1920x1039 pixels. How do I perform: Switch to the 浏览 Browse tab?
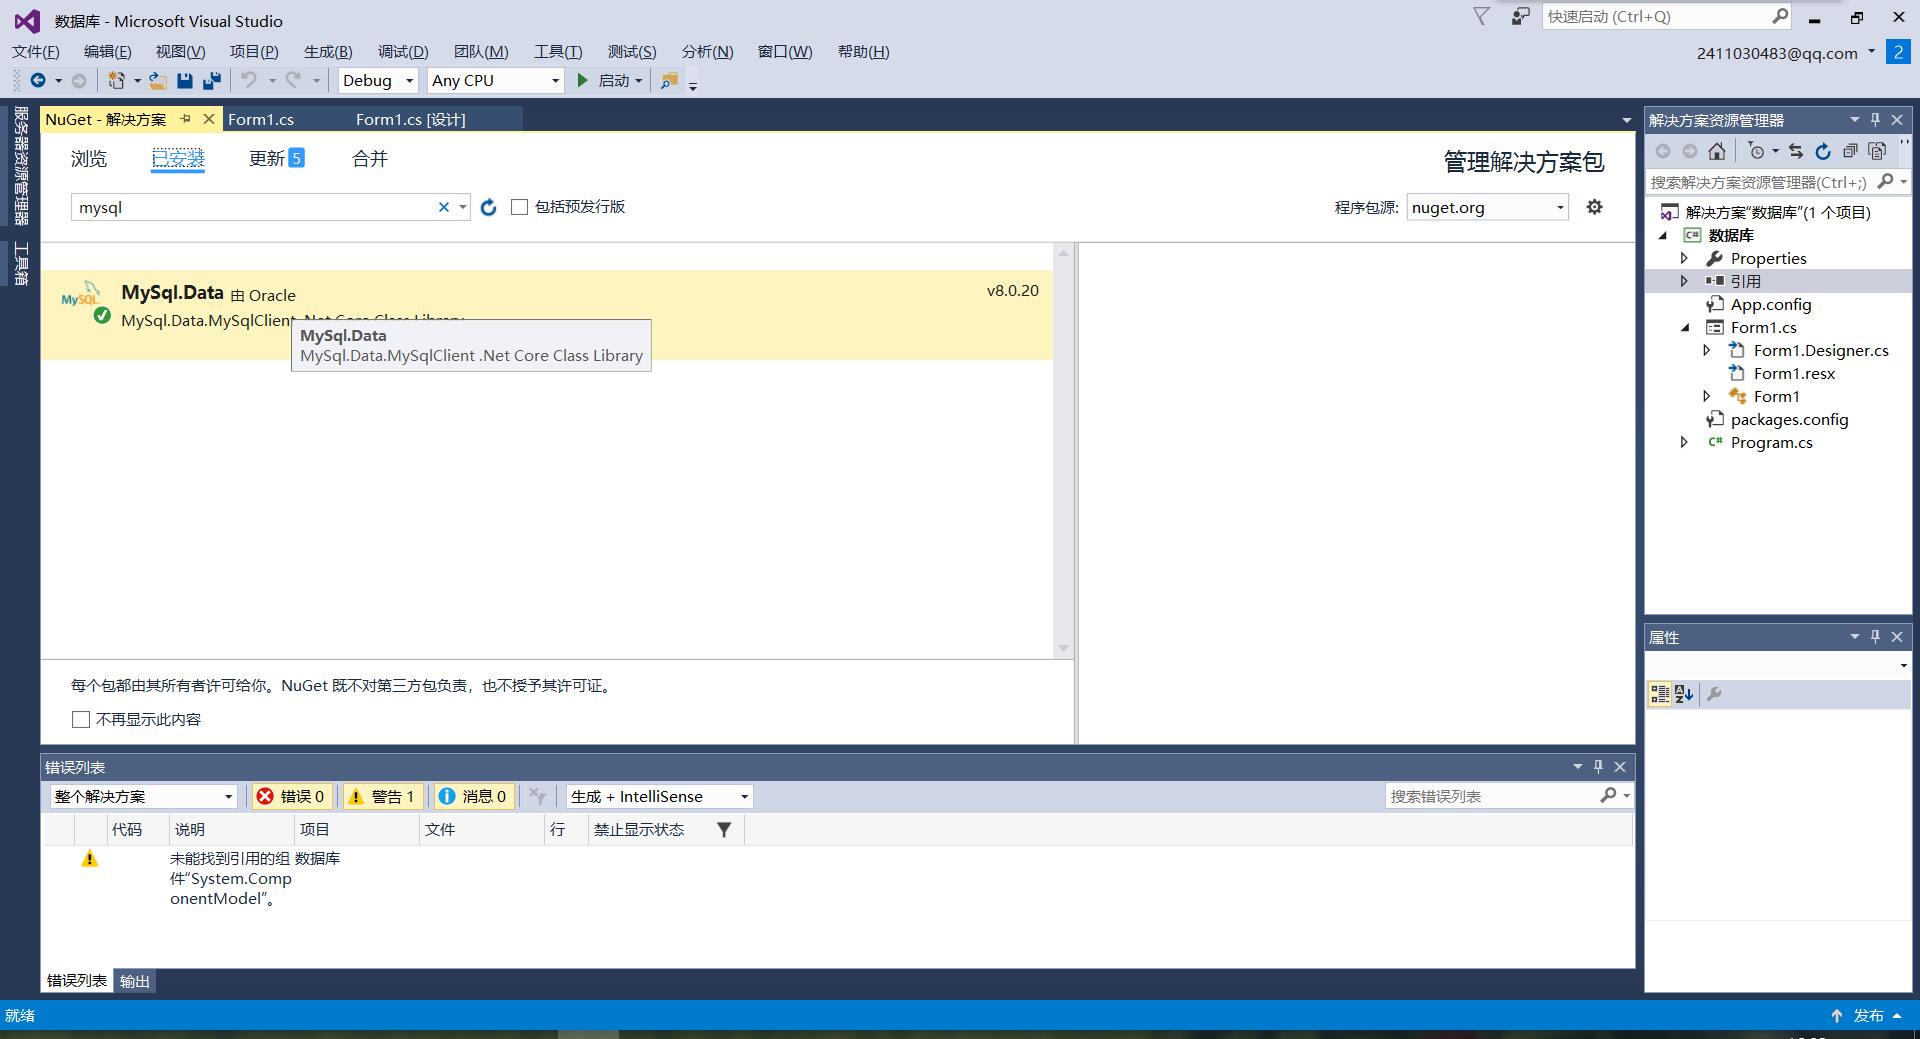click(x=89, y=158)
